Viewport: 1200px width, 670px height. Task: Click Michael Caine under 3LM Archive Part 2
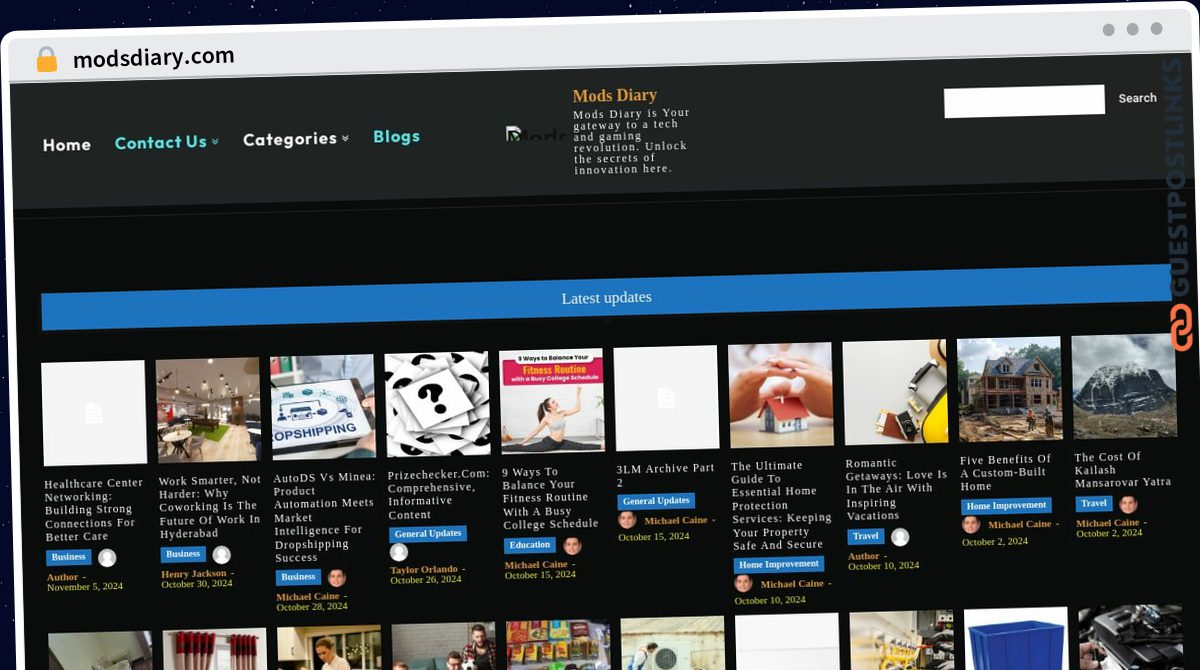tap(676, 521)
